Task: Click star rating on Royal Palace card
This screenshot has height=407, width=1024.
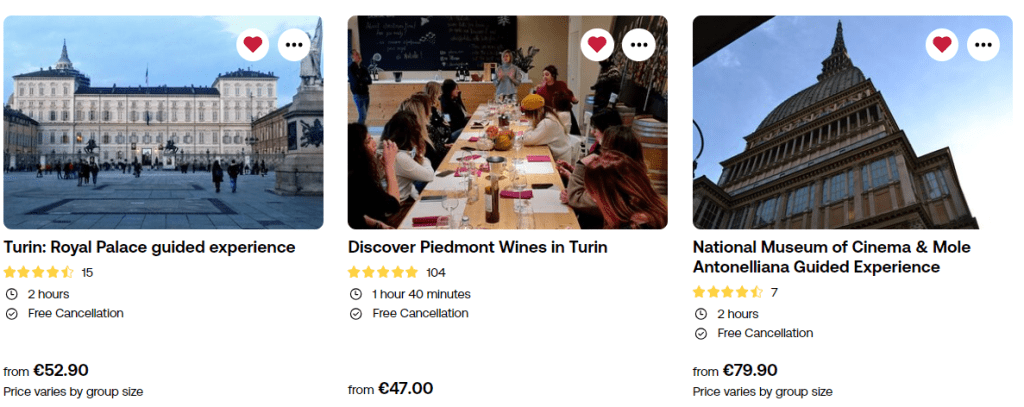Action: pyautogui.click(x=39, y=272)
